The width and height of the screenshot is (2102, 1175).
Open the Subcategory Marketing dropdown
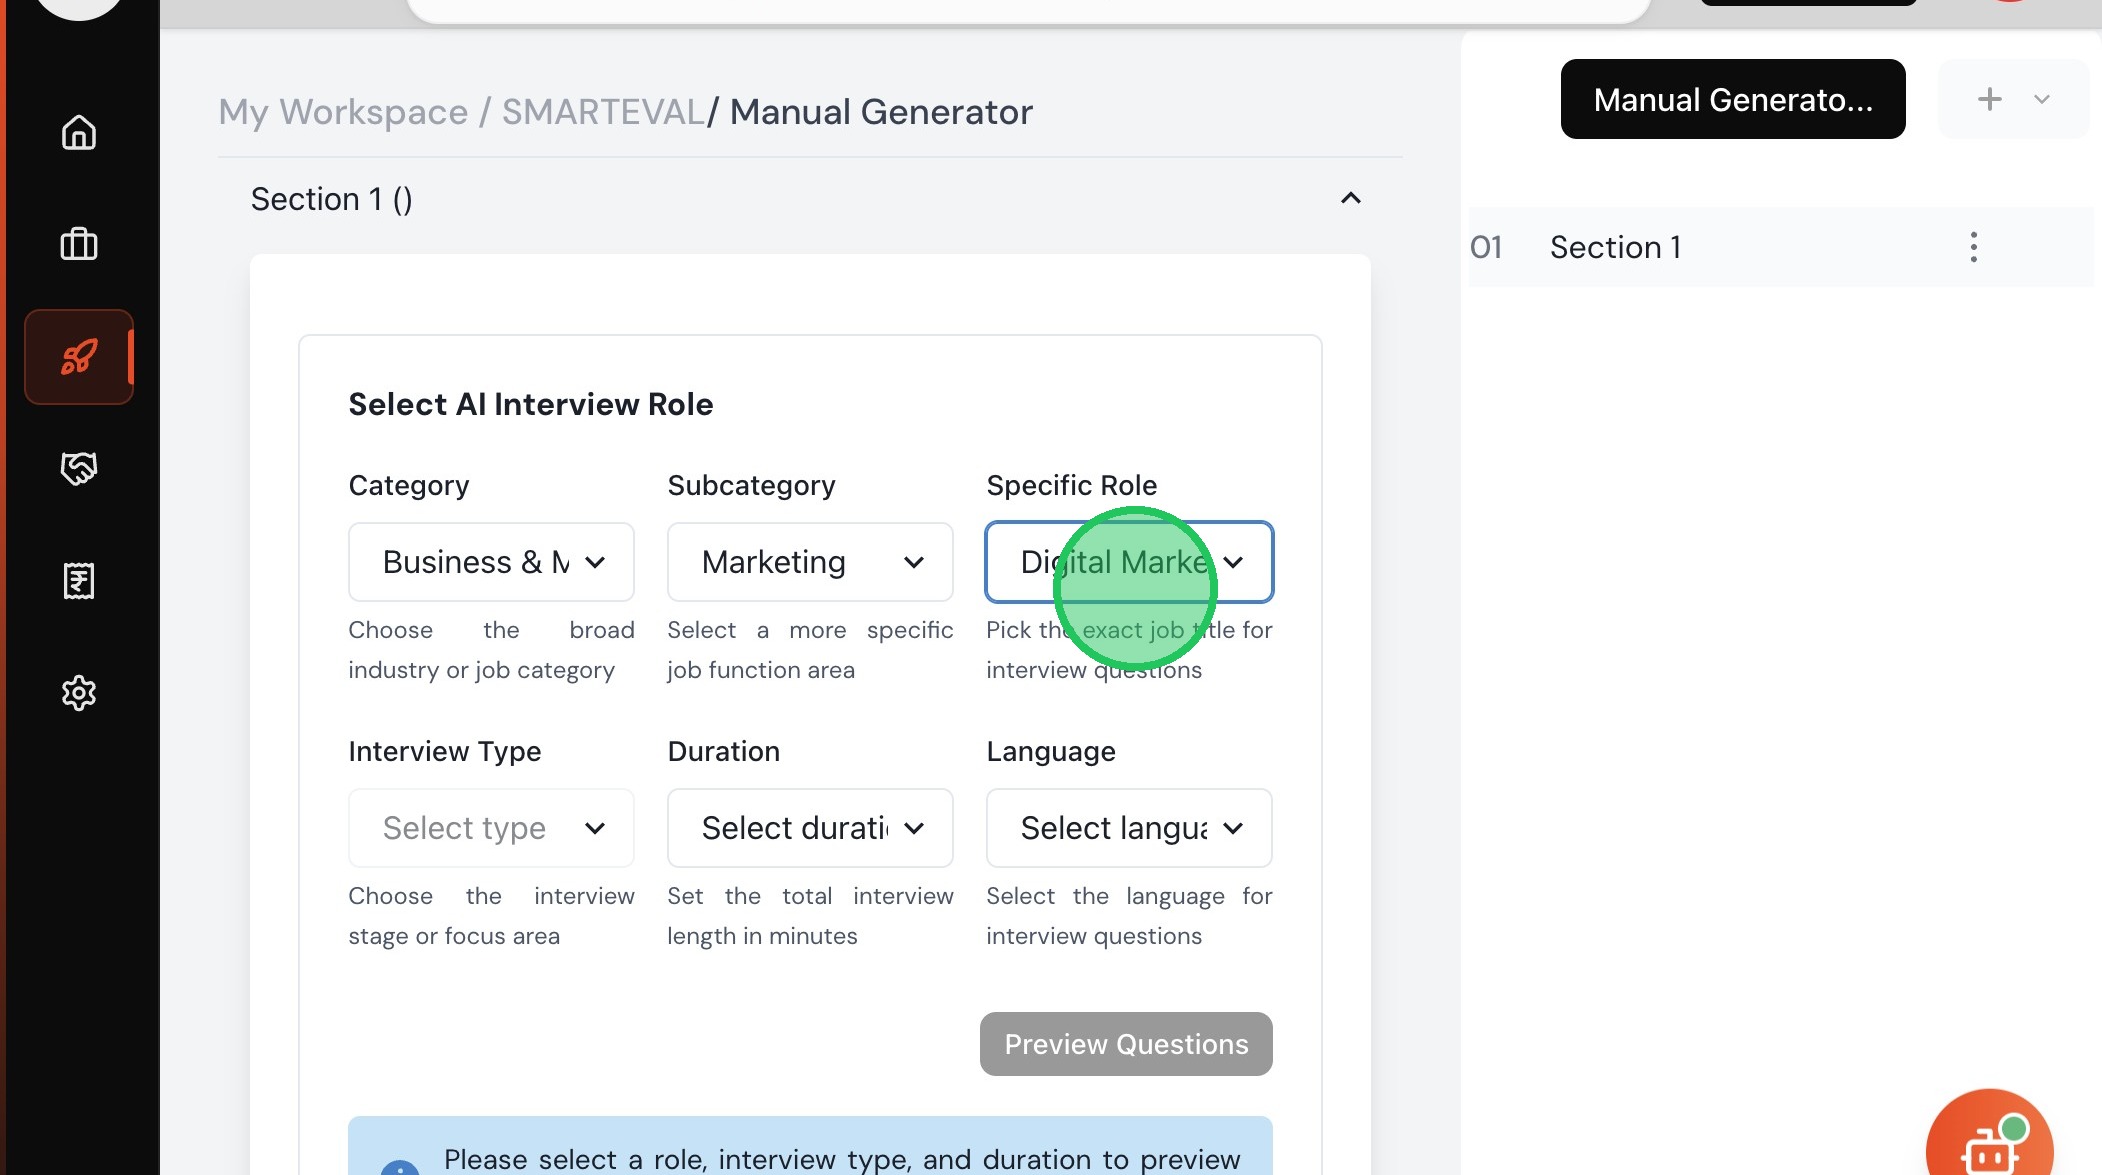810,562
